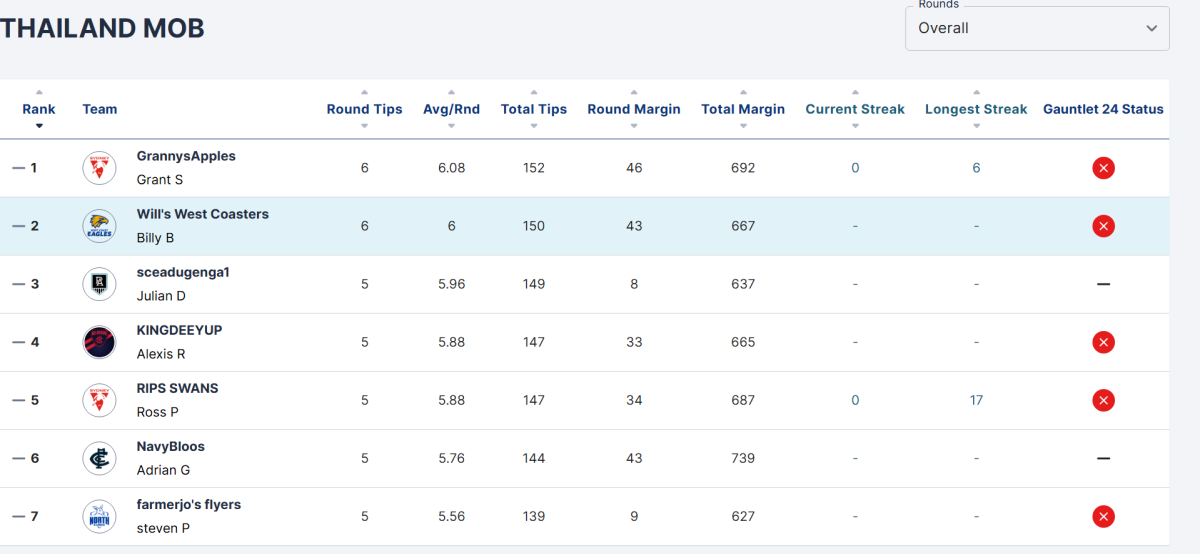1200x554 pixels.
Task: Sort by Avg/Rnd column header
Action: [x=451, y=109]
